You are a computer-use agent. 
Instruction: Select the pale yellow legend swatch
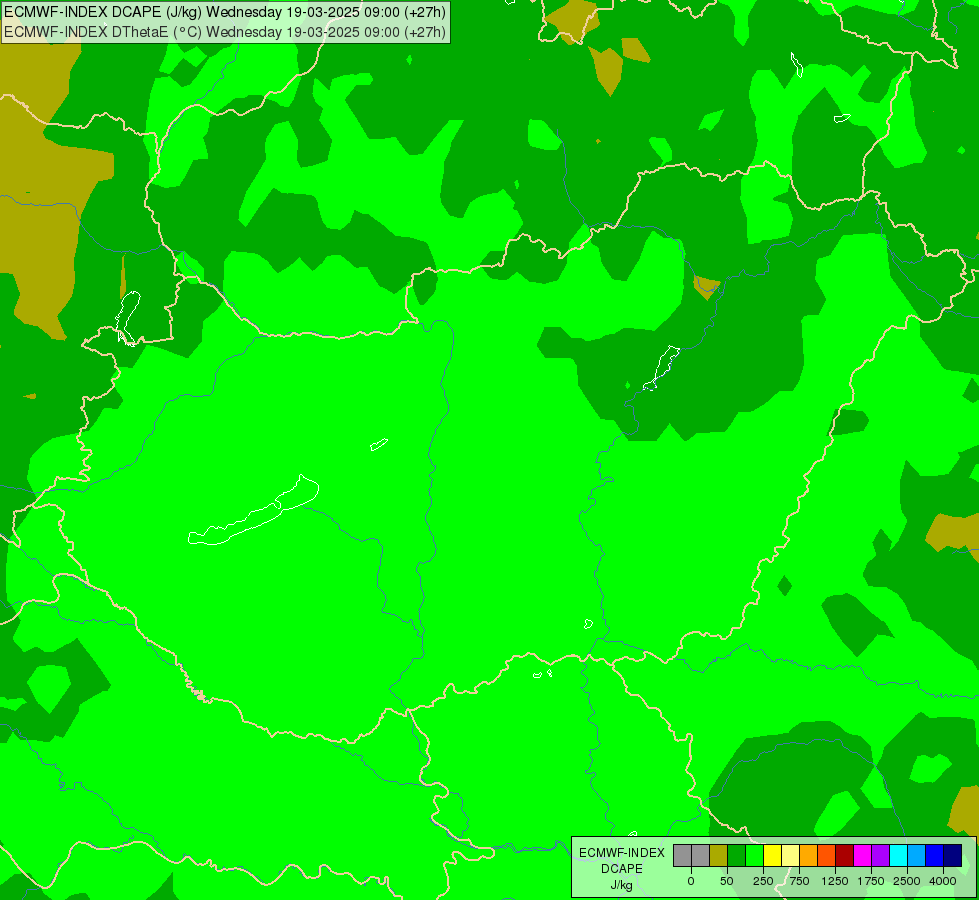click(791, 856)
